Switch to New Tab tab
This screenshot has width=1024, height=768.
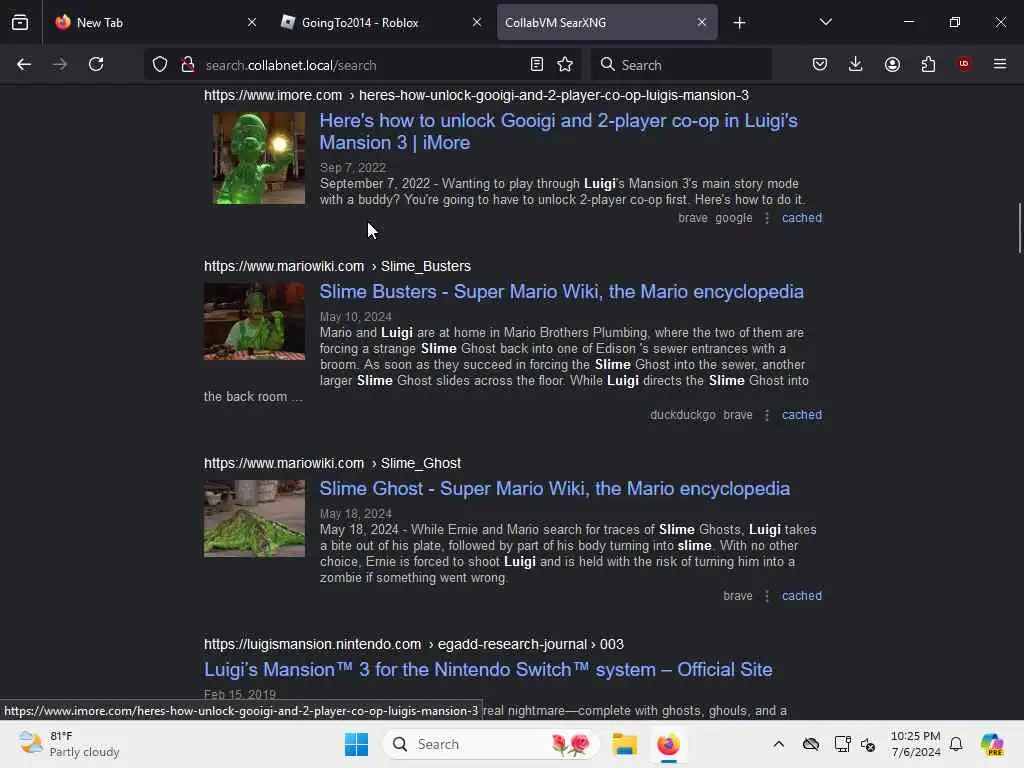pyautogui.click(x=155, y=22)
